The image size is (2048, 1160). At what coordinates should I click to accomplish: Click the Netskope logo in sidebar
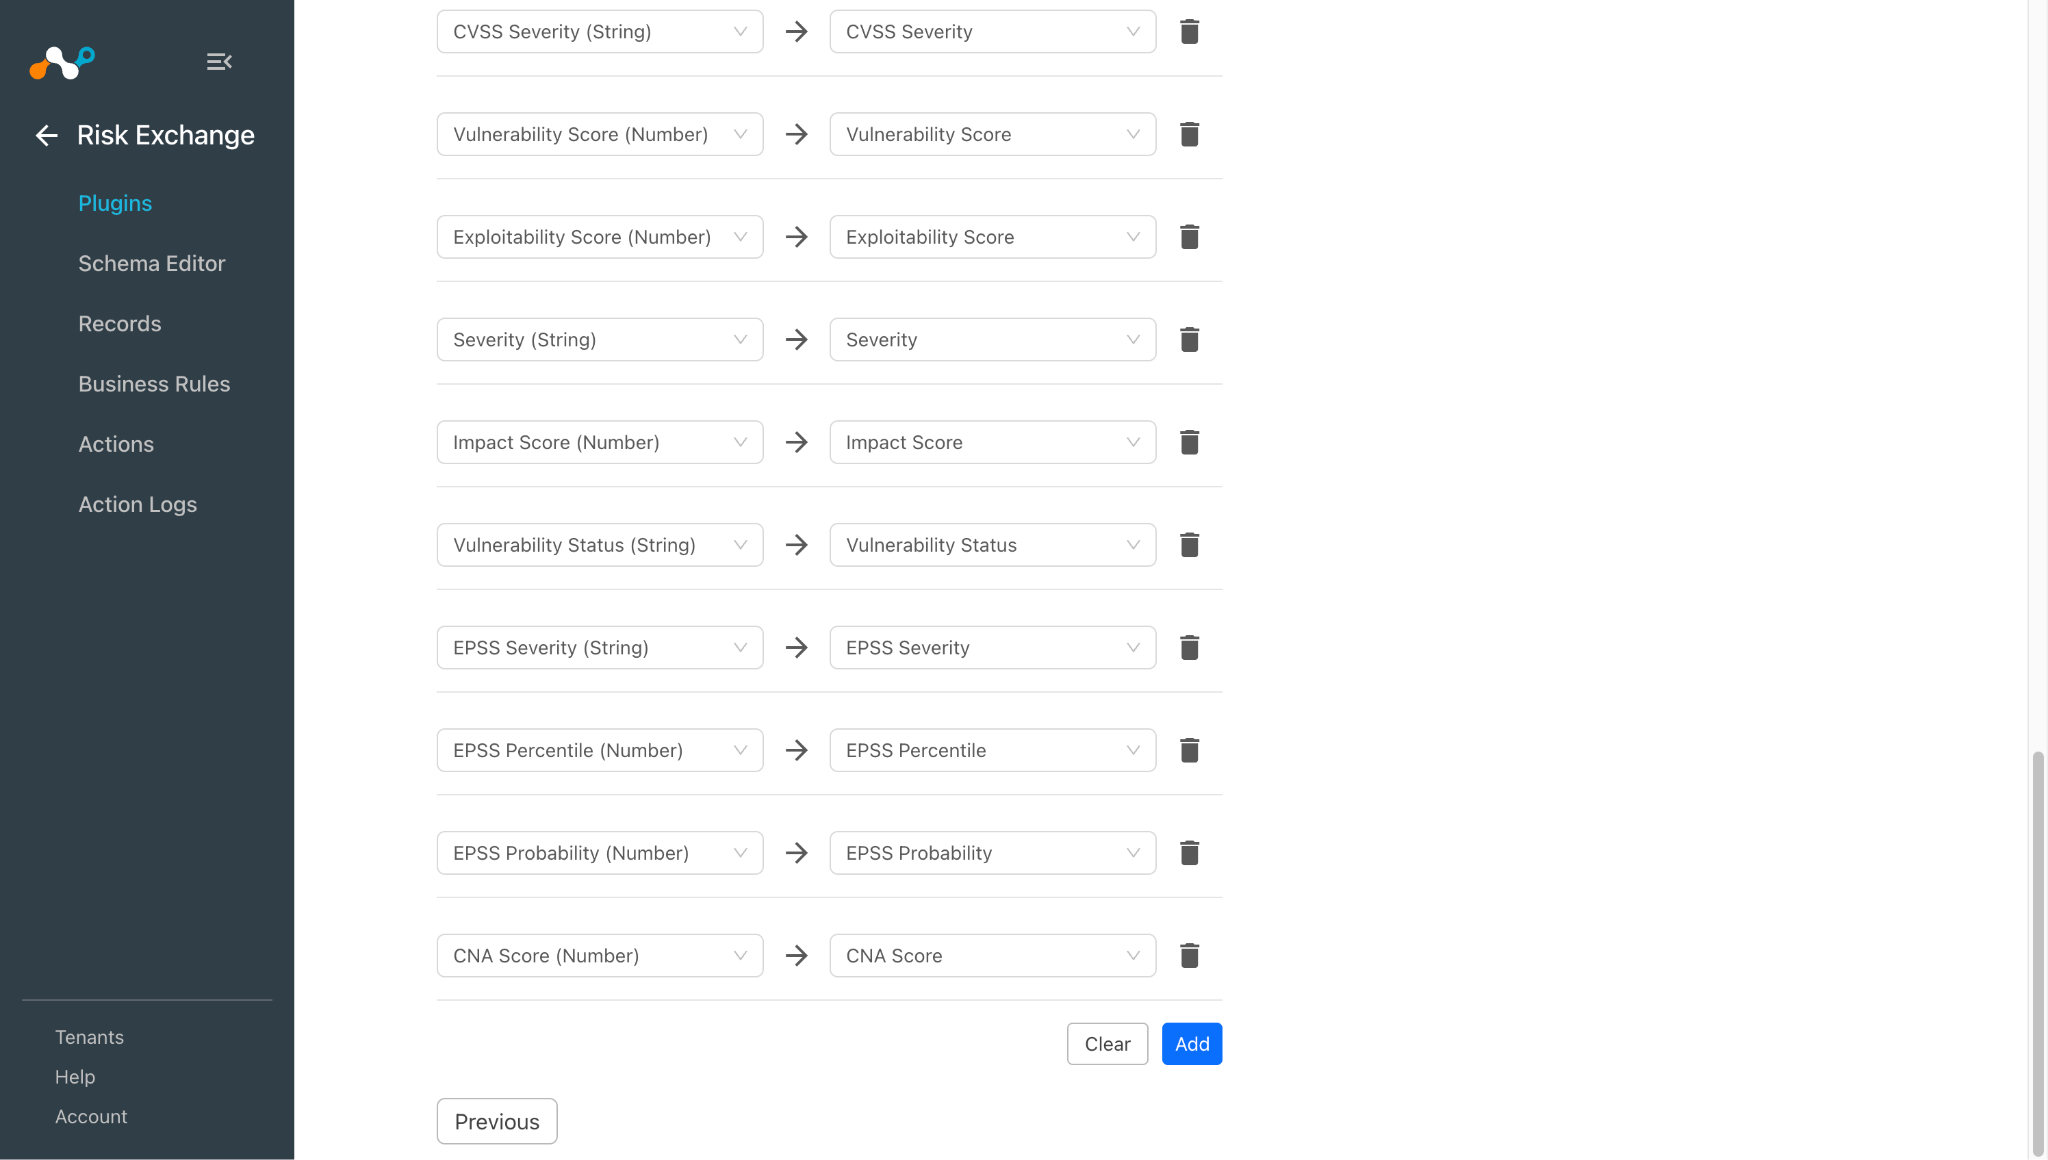[x=62, y=62]
